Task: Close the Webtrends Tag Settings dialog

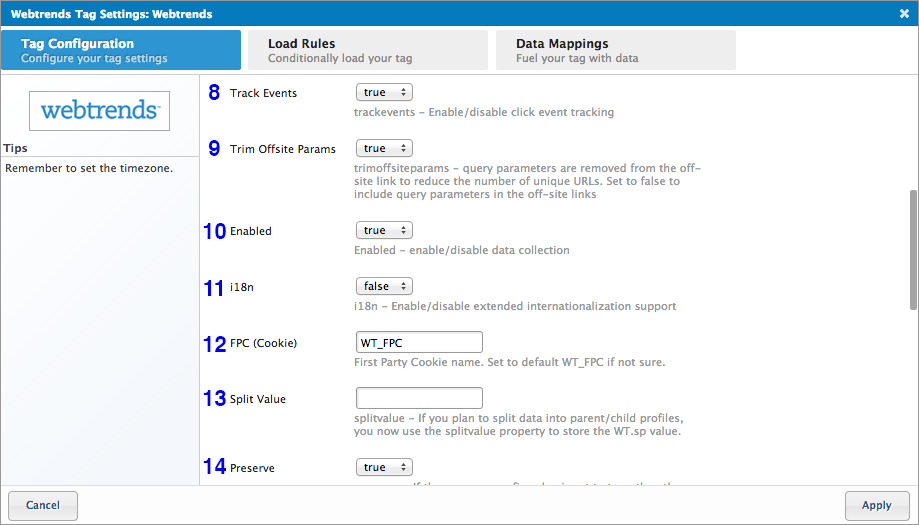Action: click(x=904, y=14)
